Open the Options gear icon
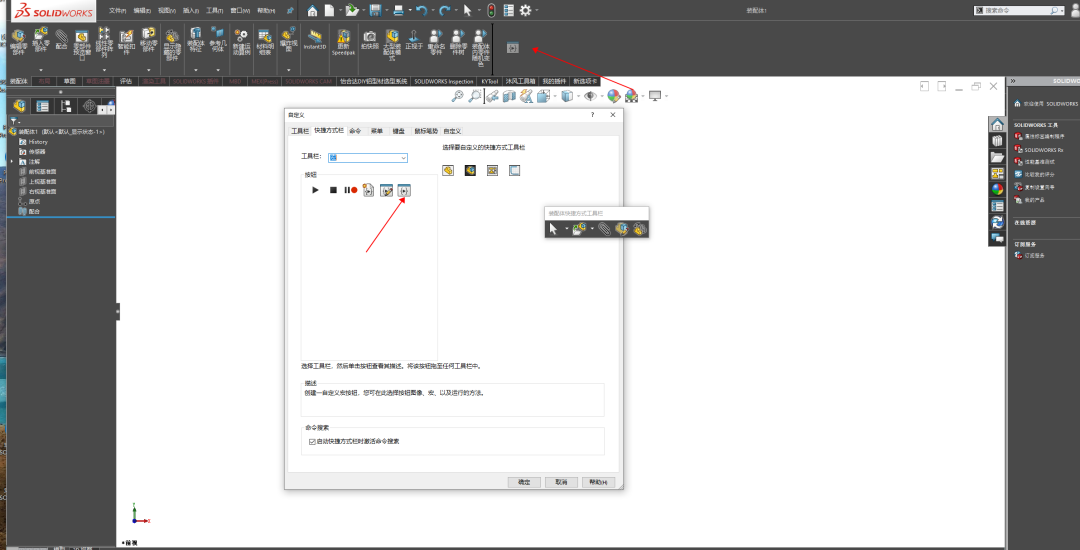1080x550 pixels. pyautogui.click(x=525, y=10)
